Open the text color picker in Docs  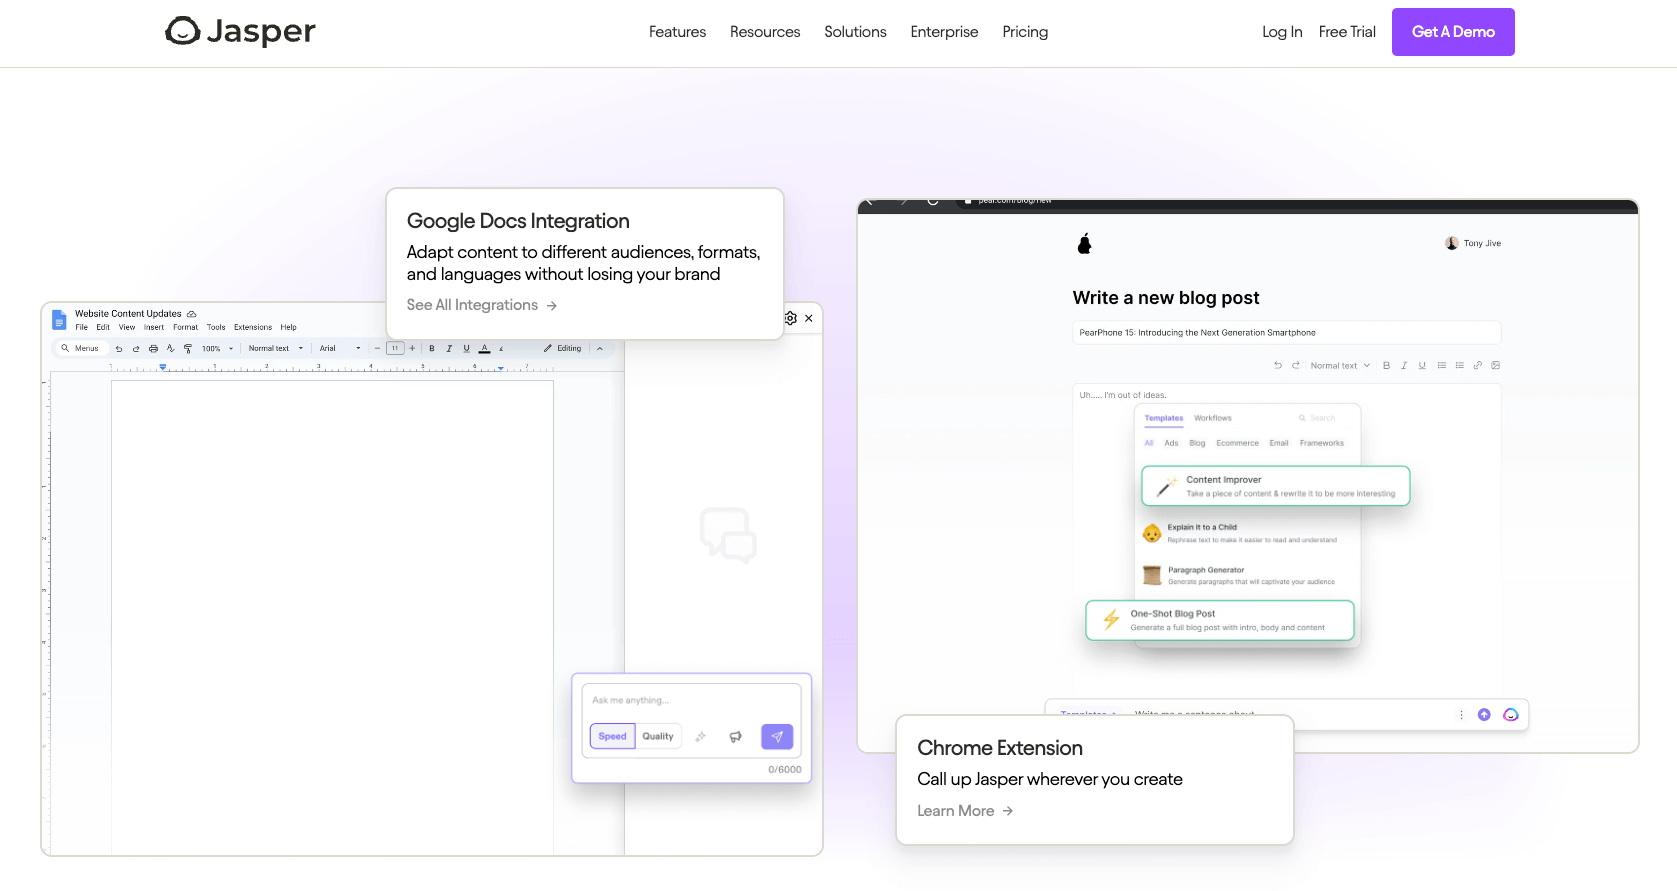click(x=484, y=349)
